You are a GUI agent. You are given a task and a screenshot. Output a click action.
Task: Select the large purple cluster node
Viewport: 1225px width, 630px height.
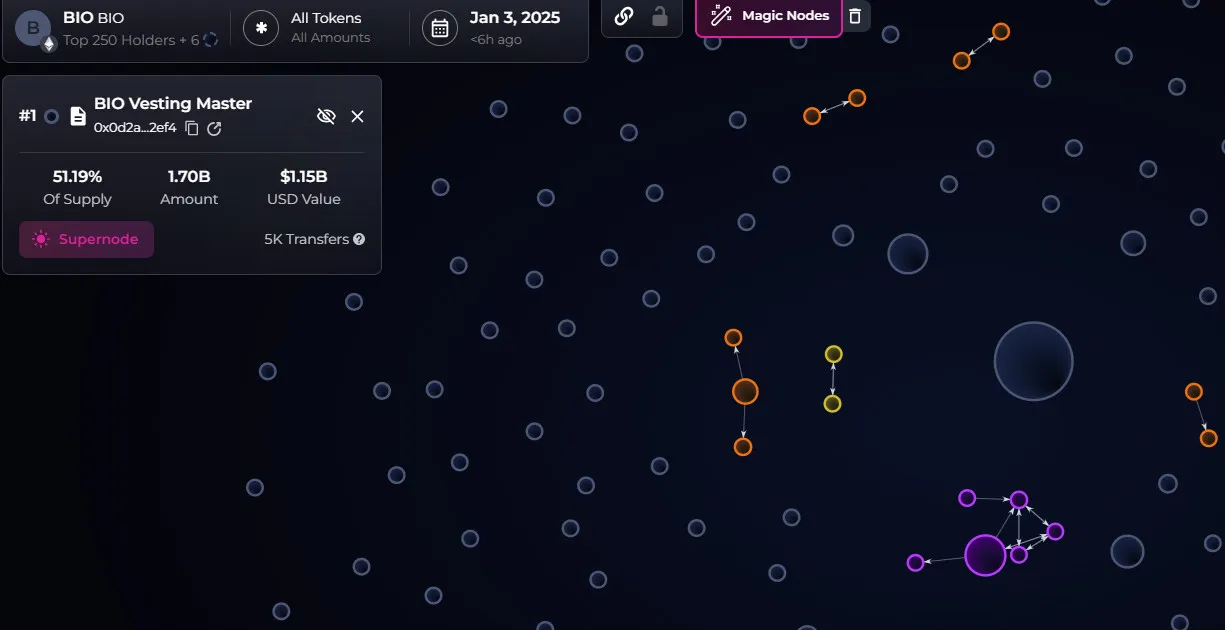coord(985,555)
